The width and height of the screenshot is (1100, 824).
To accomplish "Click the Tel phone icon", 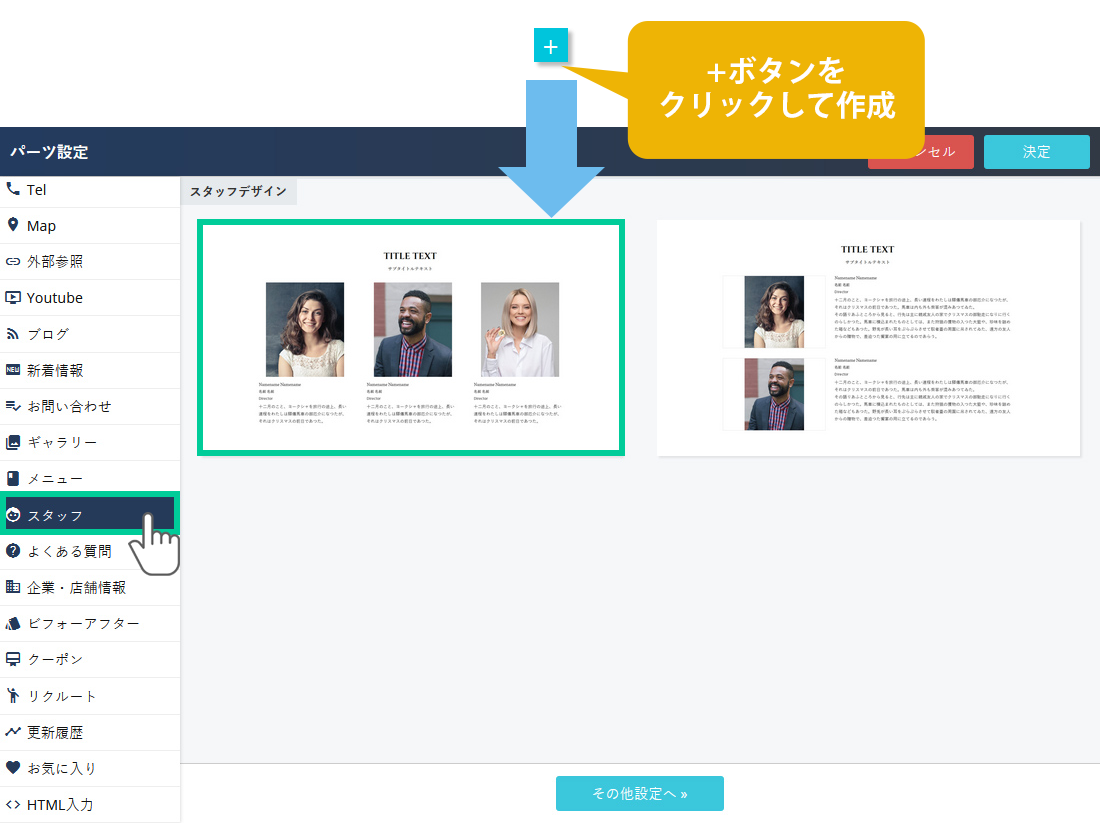I will [13, 189].
